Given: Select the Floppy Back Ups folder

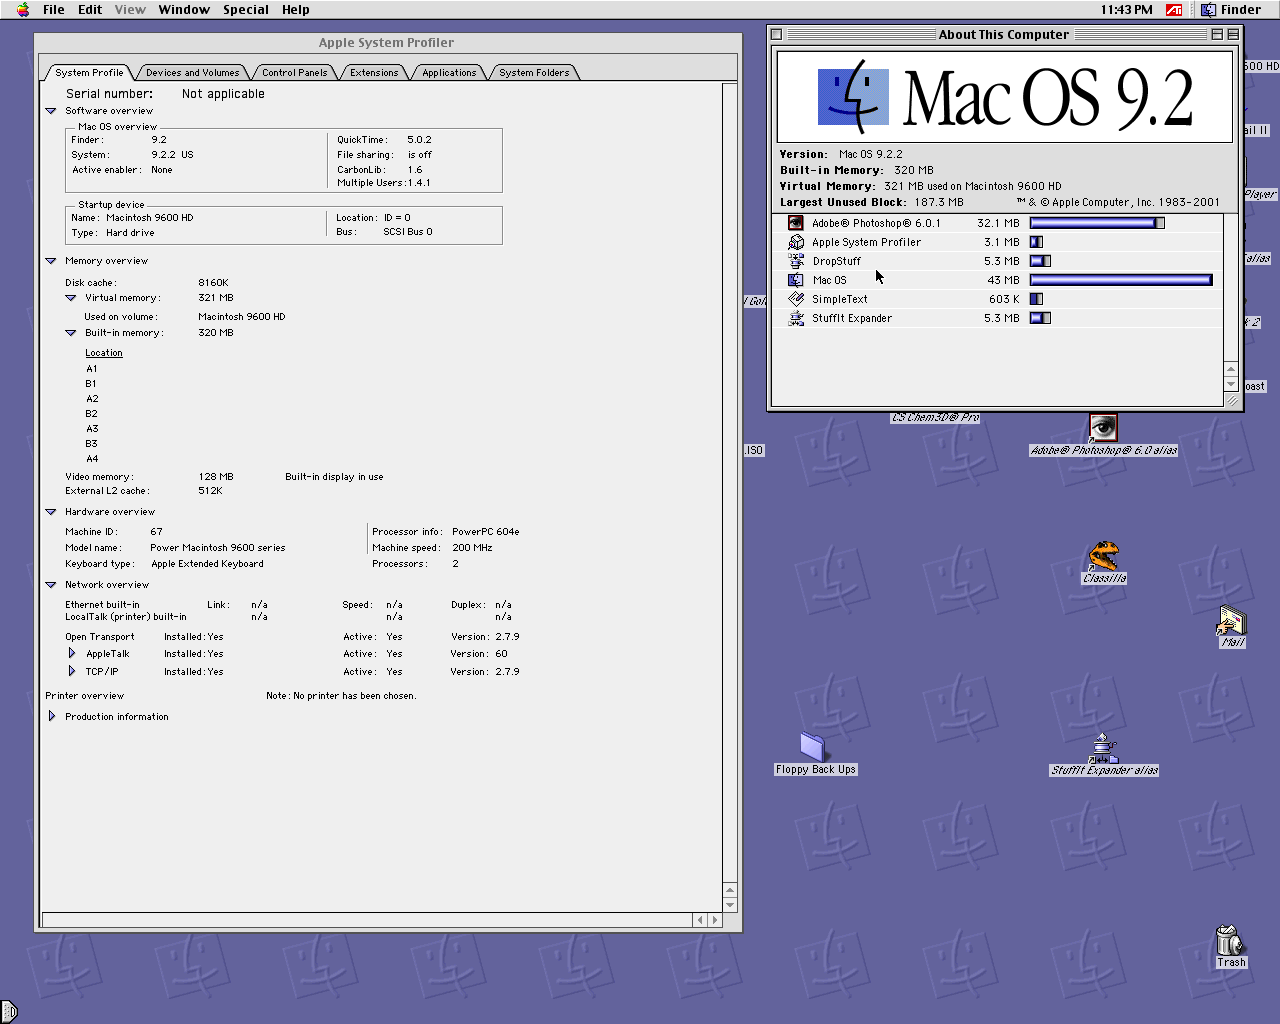Looking at the screenshot, I should click(x=812, y=747).
